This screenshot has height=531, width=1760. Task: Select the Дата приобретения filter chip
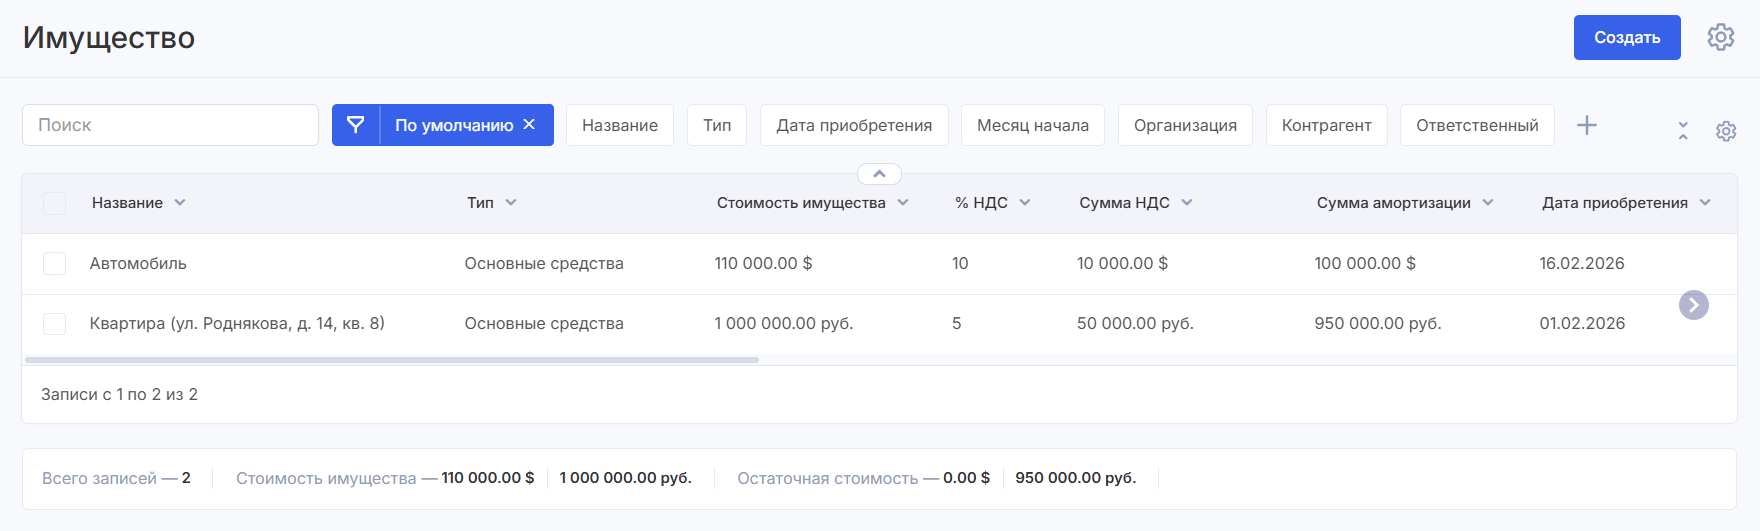click(x=854, y=125)
